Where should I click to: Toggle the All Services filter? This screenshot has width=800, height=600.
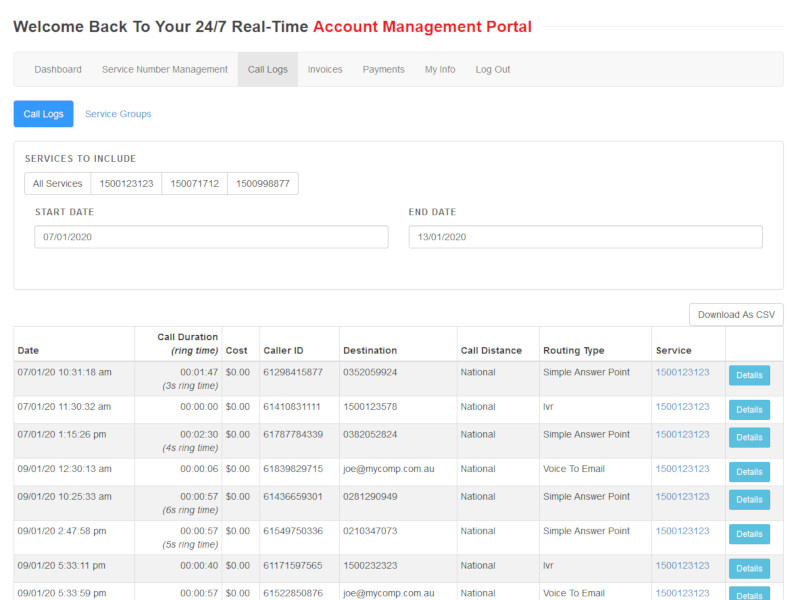click(x=57, y=184)
